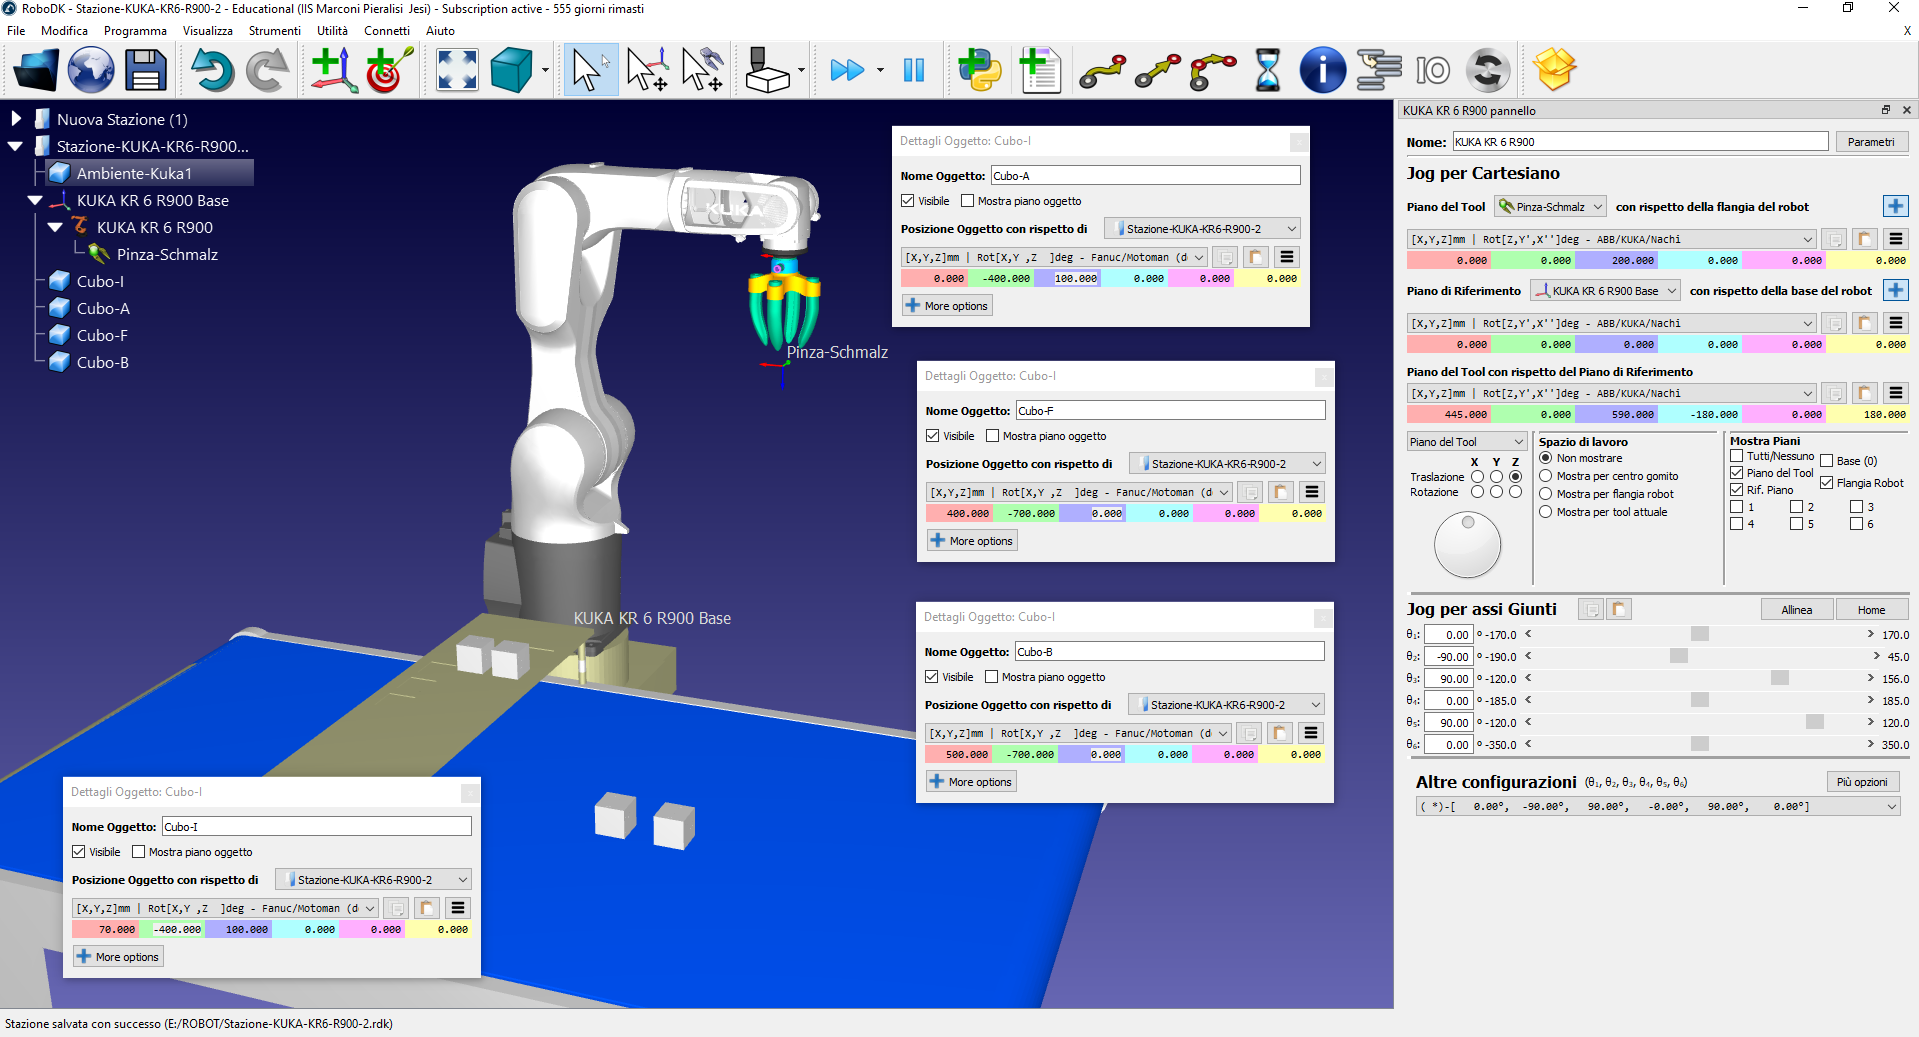Insert a set IO instruction

[1433, 70]
